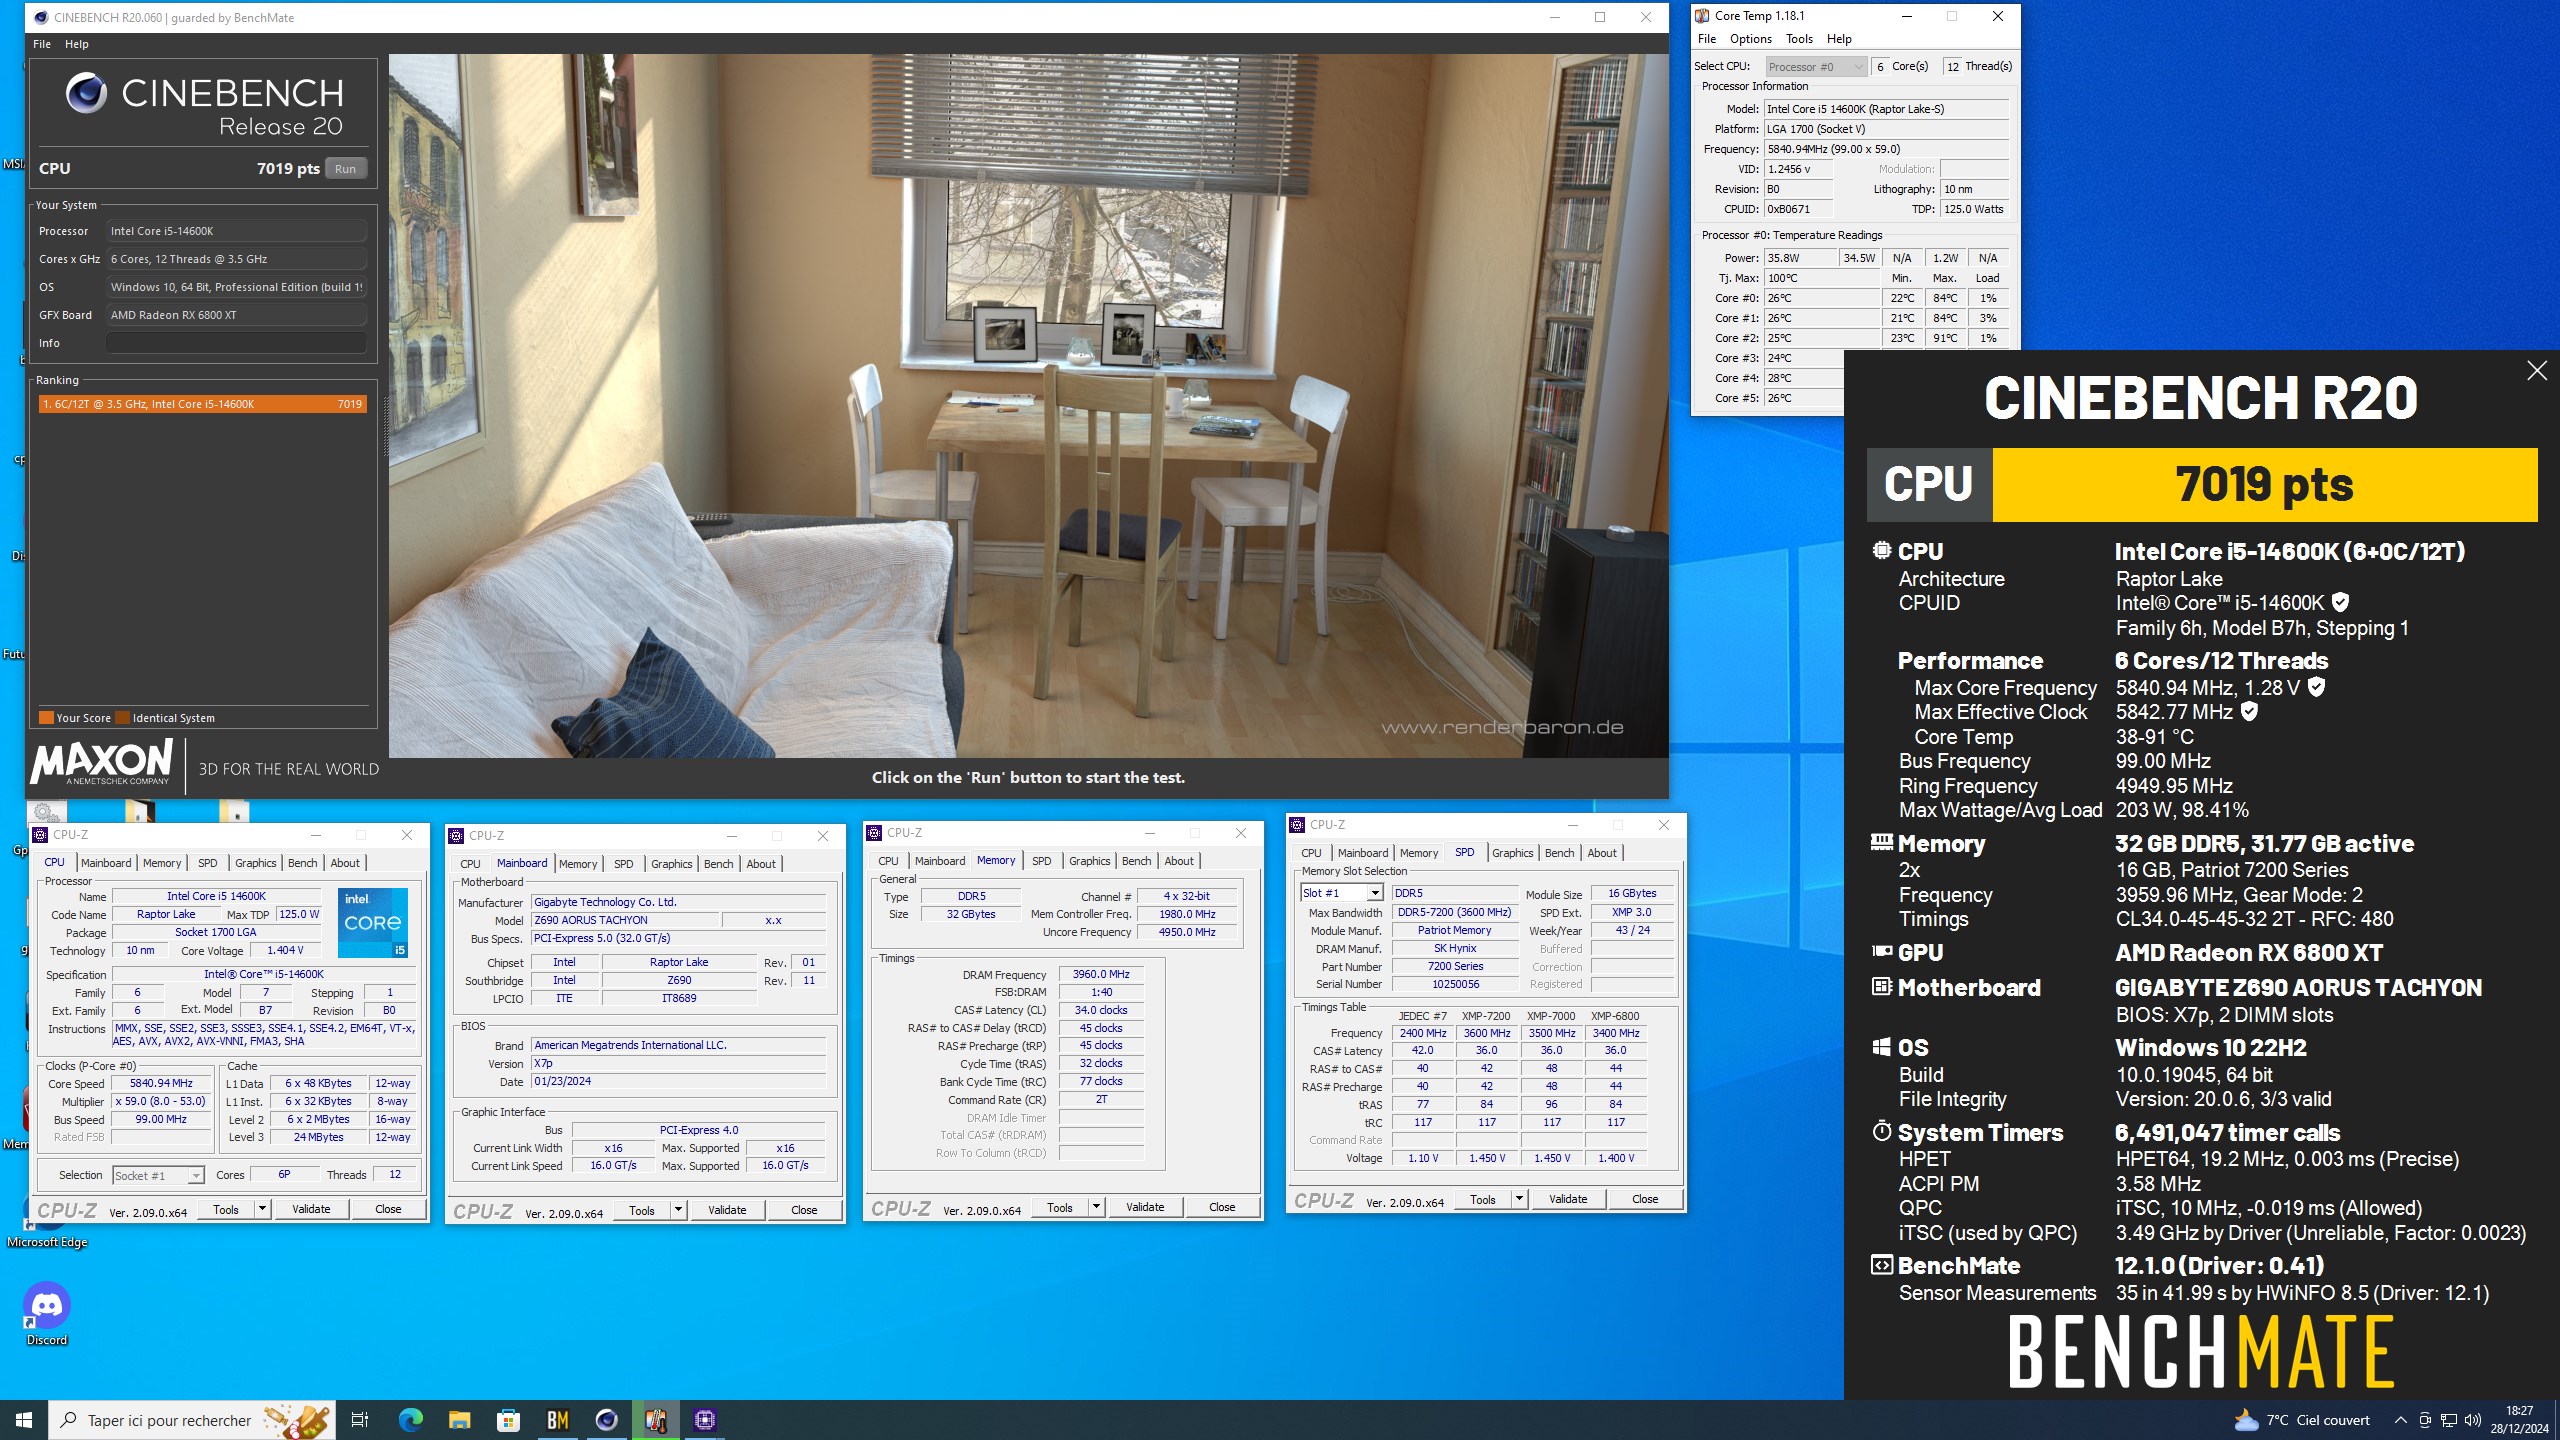Open Graphics tab in Mainboard CPU-Z window
Viewport: 2560px width, 1440px height.
coord(671,864)
